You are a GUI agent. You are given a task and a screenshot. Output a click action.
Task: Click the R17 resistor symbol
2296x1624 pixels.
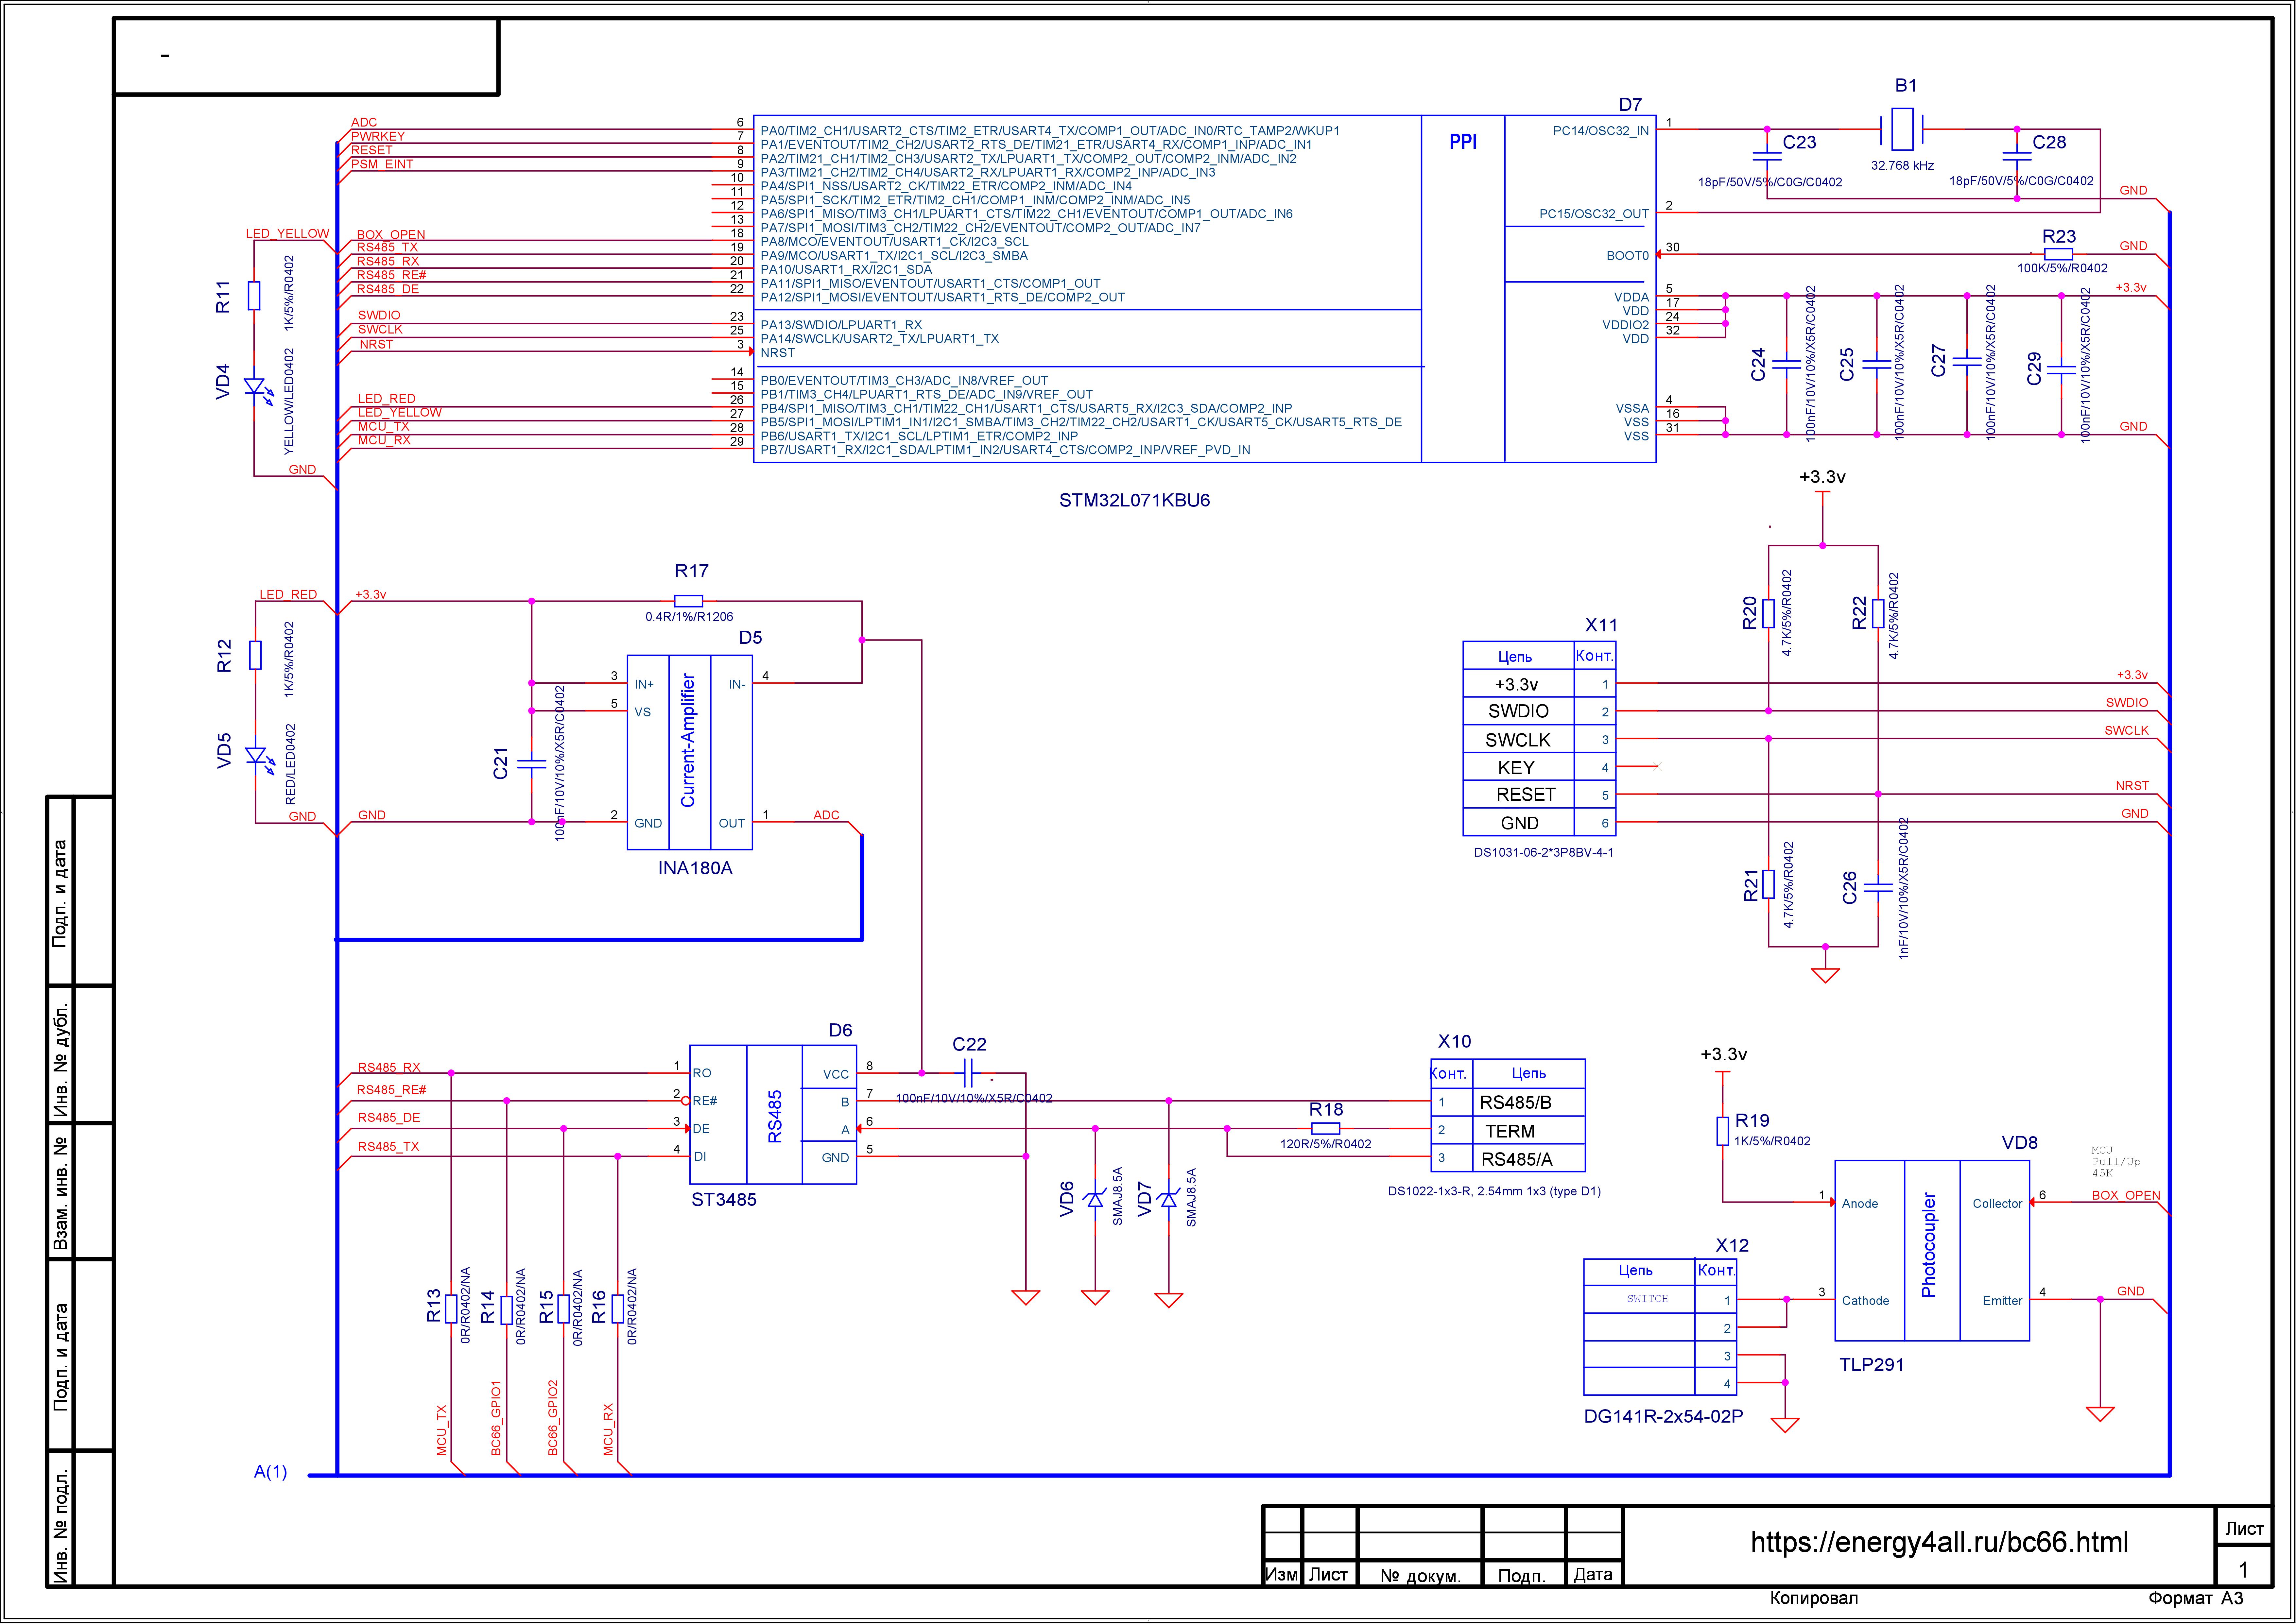pyautogui.click(x=688, y=601)
